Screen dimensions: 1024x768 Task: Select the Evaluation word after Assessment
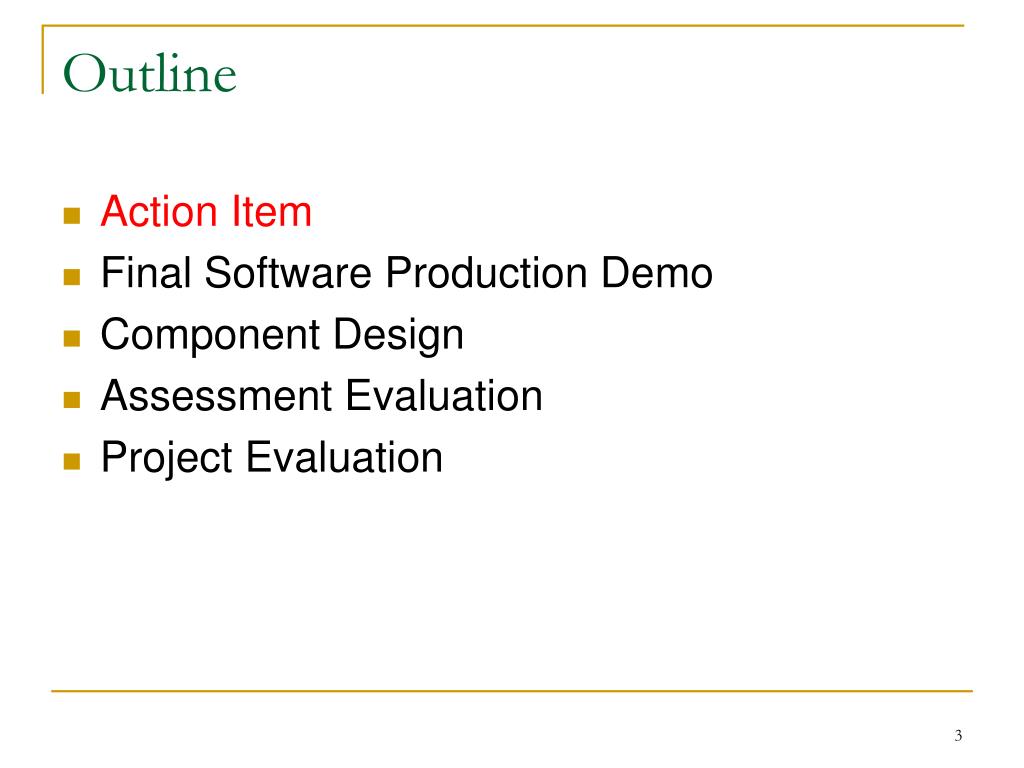pyautogui.click(x=444, y=396)
